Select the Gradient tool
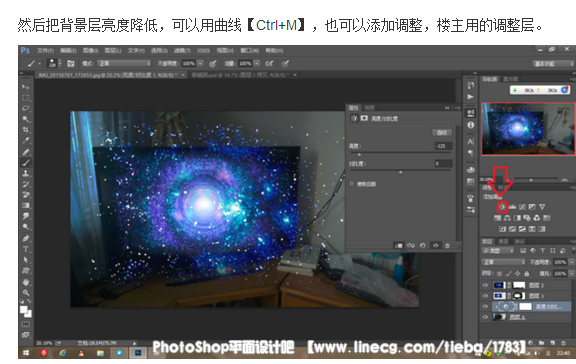The width and height of the screenshot is (576, 364). point(26,205)
